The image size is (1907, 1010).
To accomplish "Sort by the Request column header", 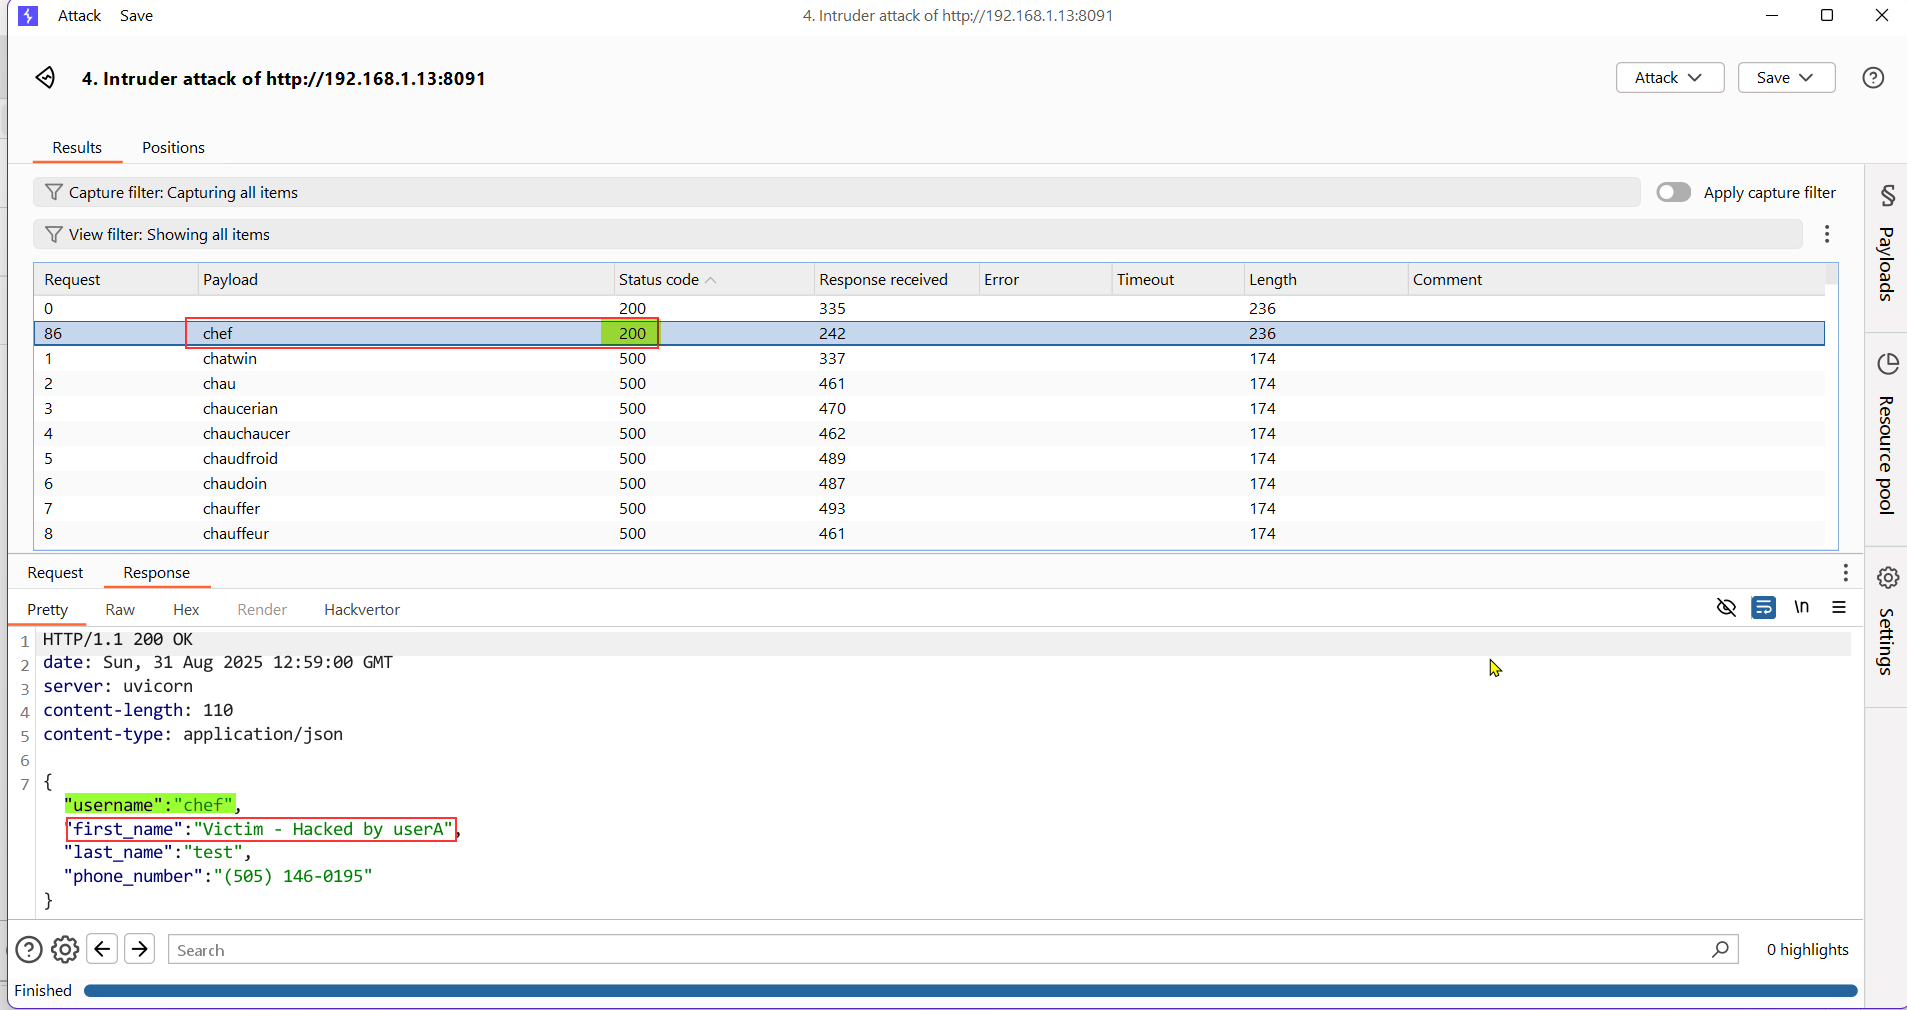I will pyautogui.click(x=116, y=280).
